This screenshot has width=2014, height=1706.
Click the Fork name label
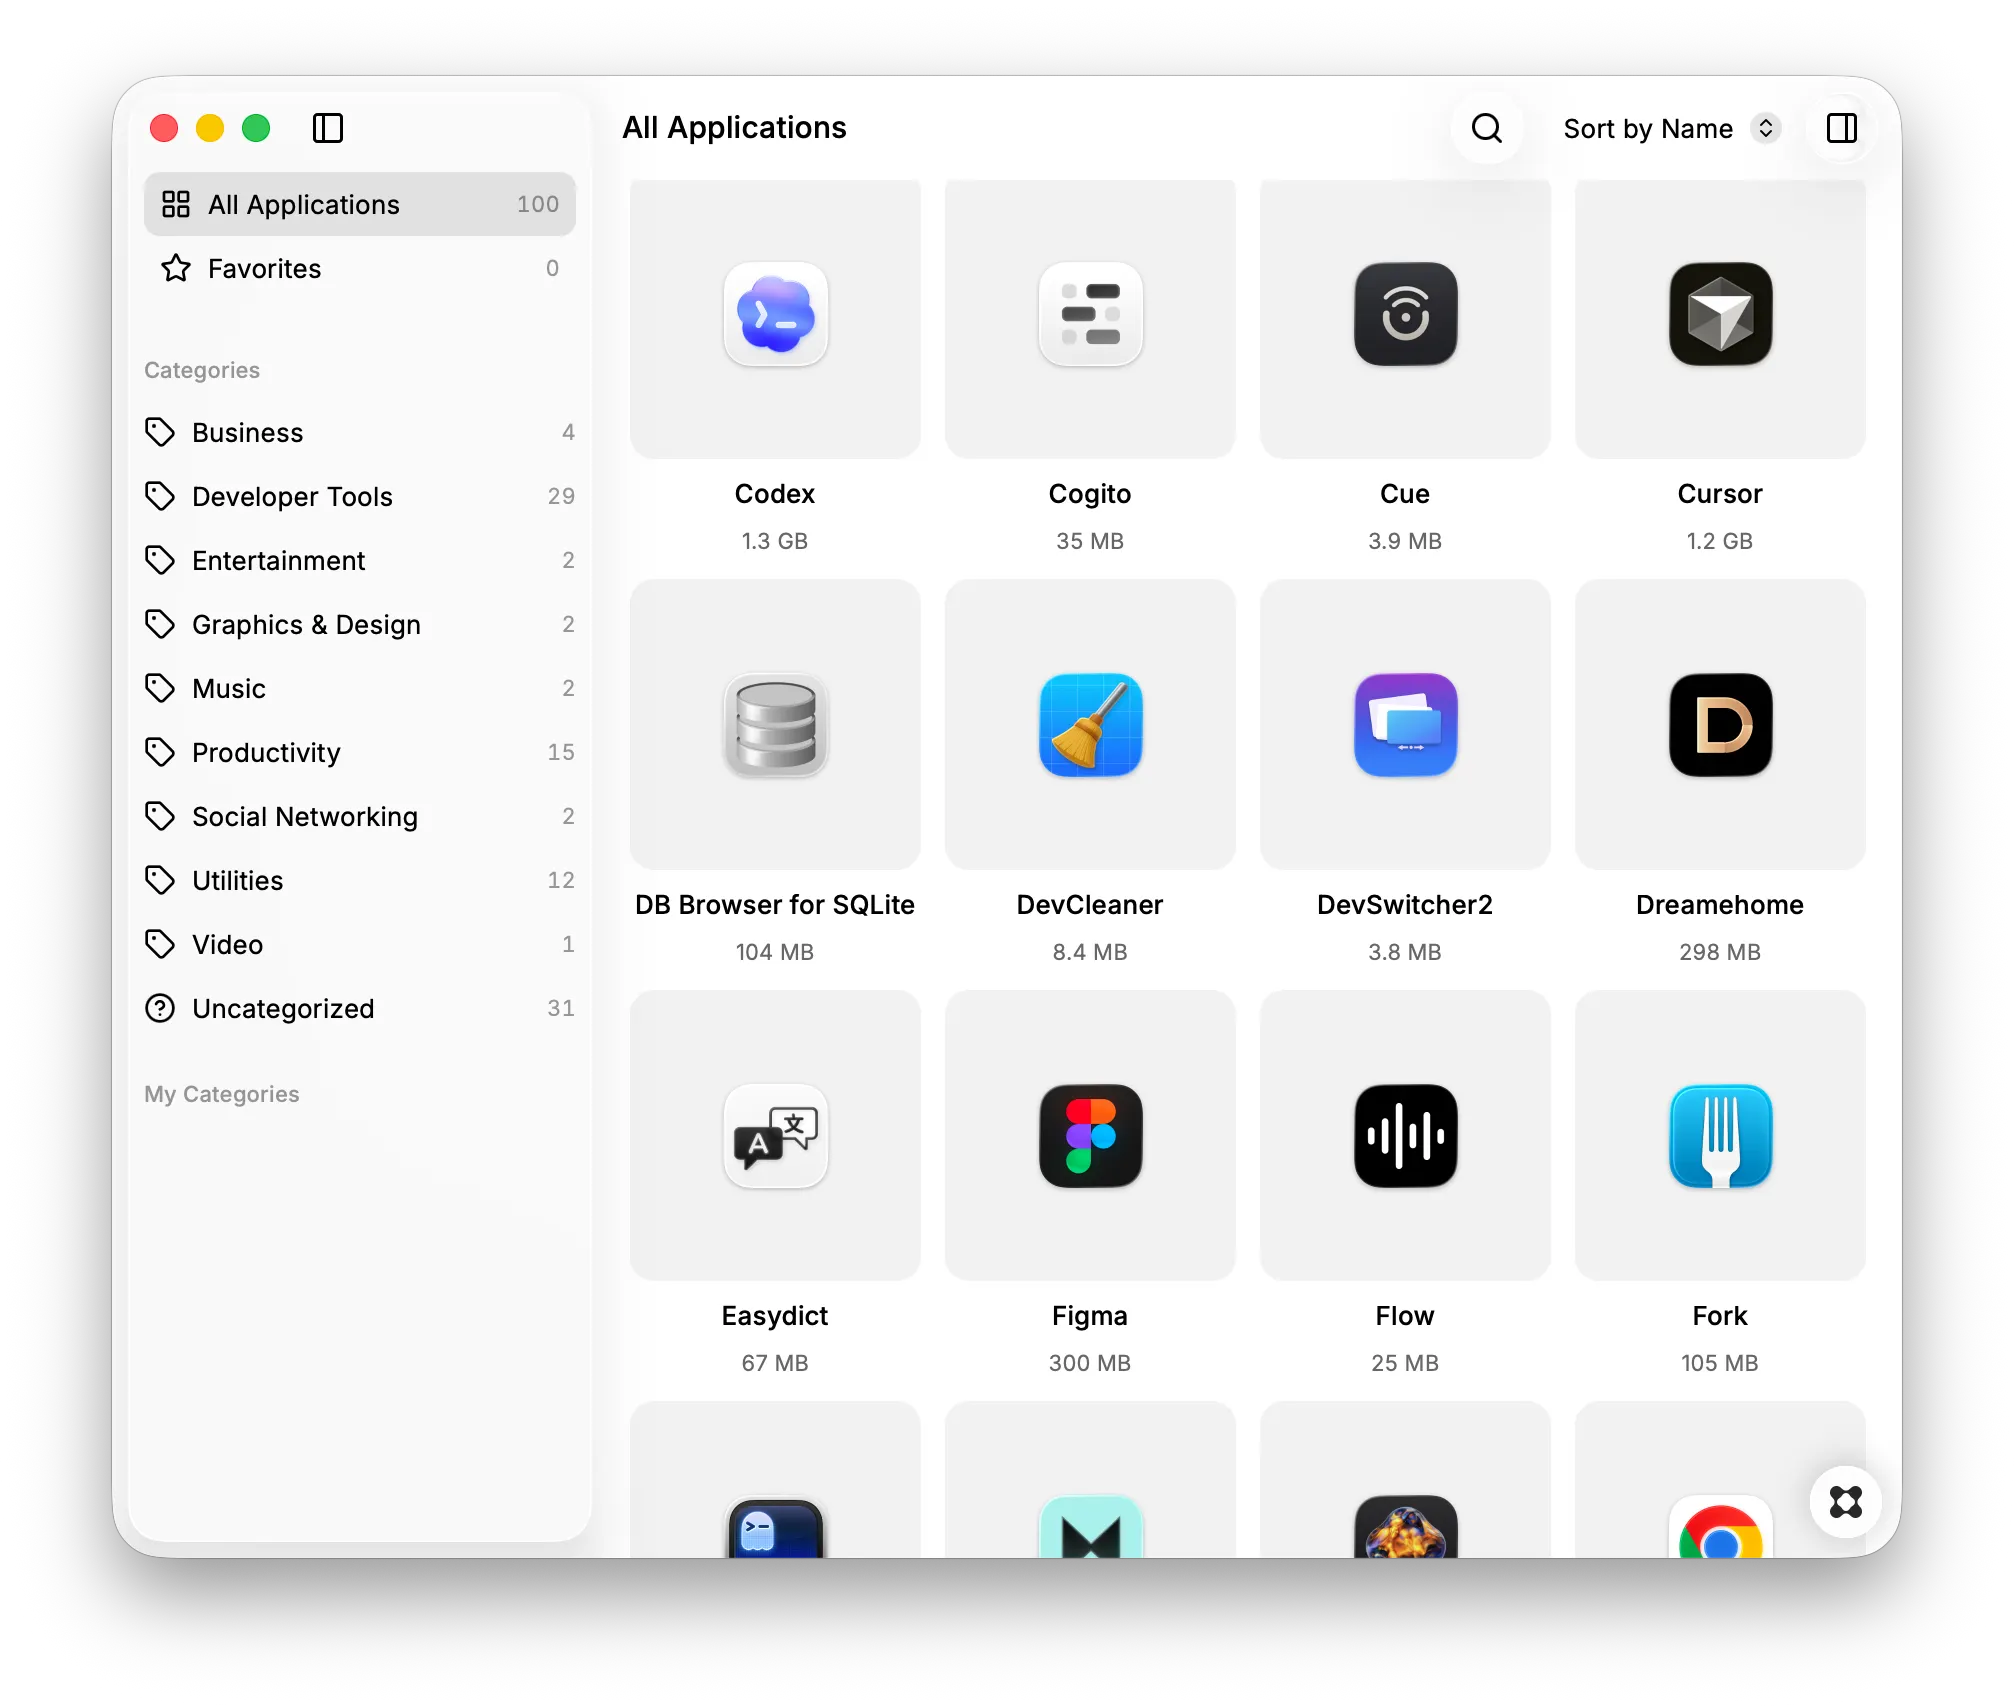[1720, 1316]
